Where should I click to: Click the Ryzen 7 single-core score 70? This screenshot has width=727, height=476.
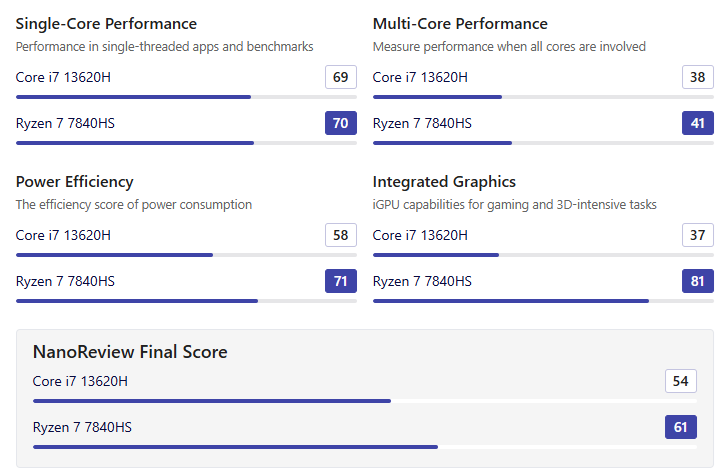341,123
